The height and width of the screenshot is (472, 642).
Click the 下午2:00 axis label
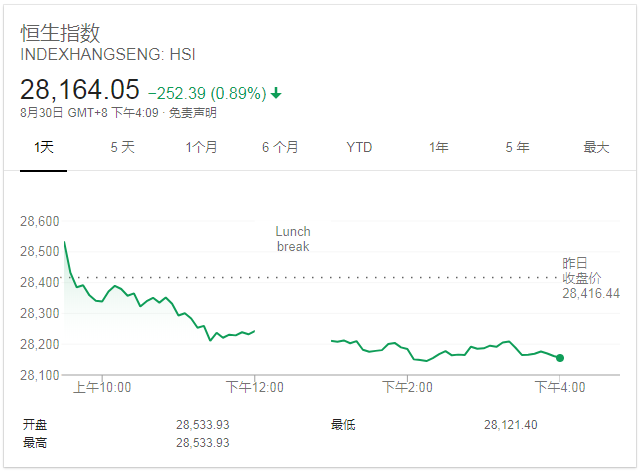[x=407, y=387]
